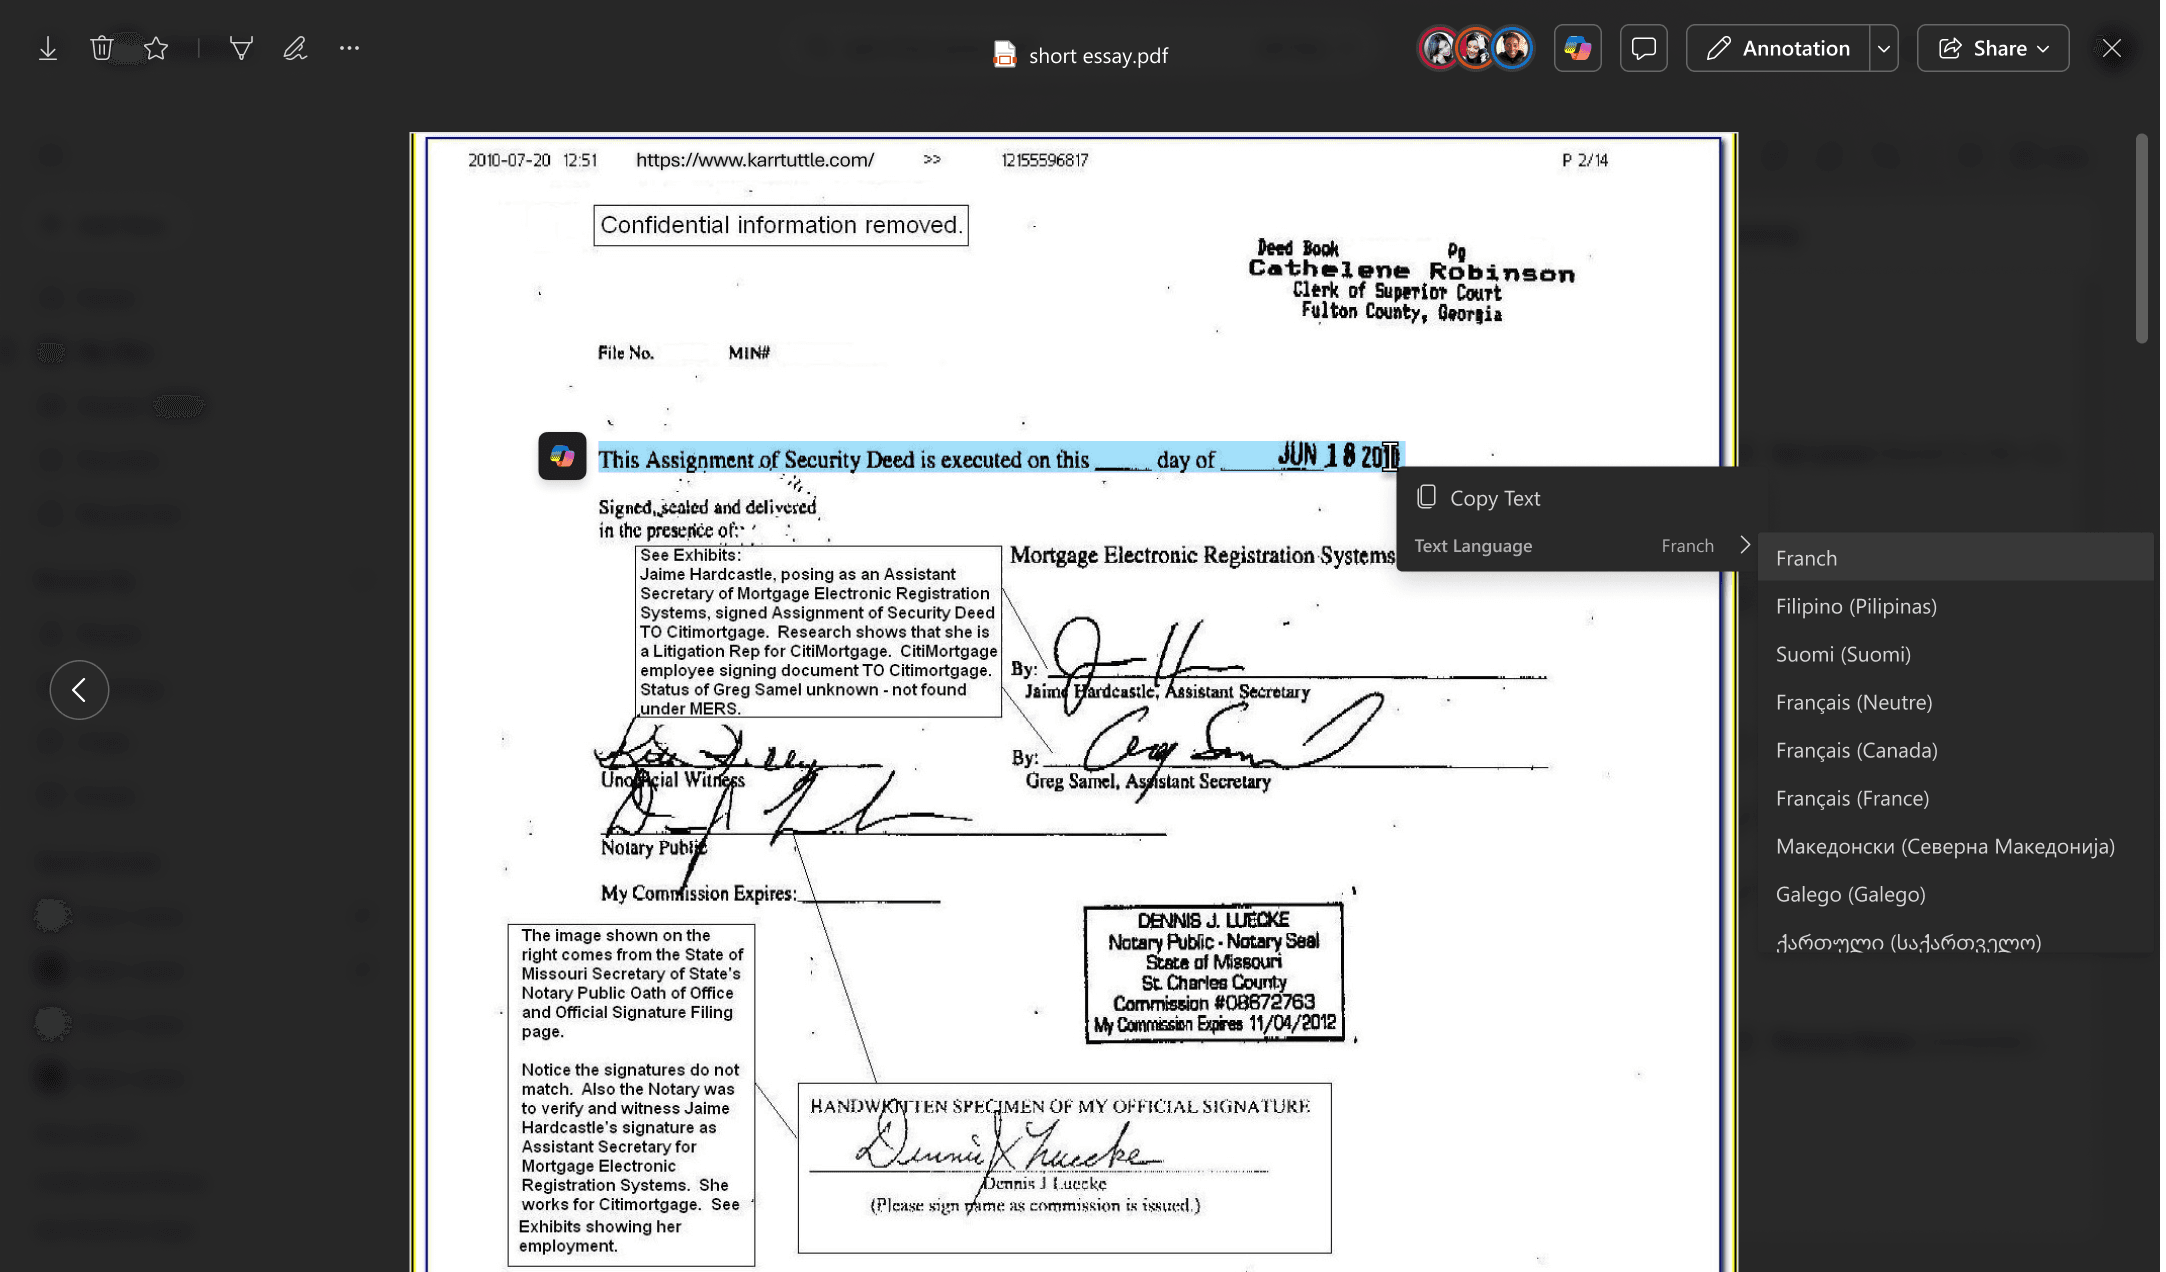Click the 'Unofficial Witness' label

tap(673, 780)
